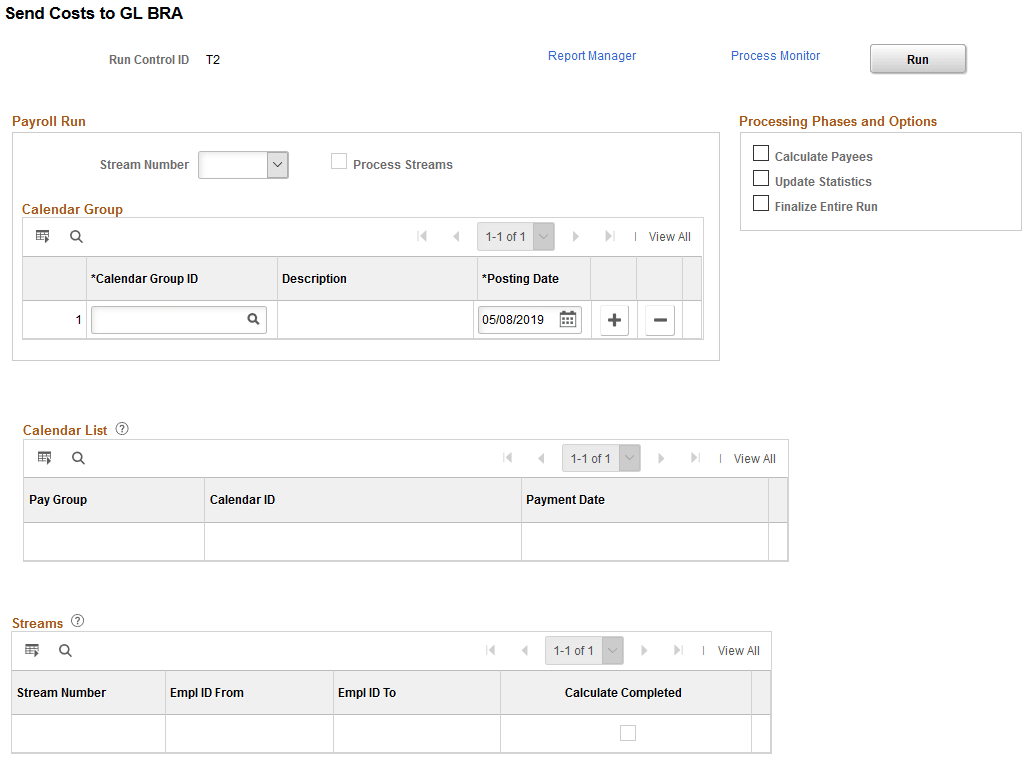Click the Run button
Image resolution: width=1029 pixels, height=762 pixels.
click(x=916, y=58)
